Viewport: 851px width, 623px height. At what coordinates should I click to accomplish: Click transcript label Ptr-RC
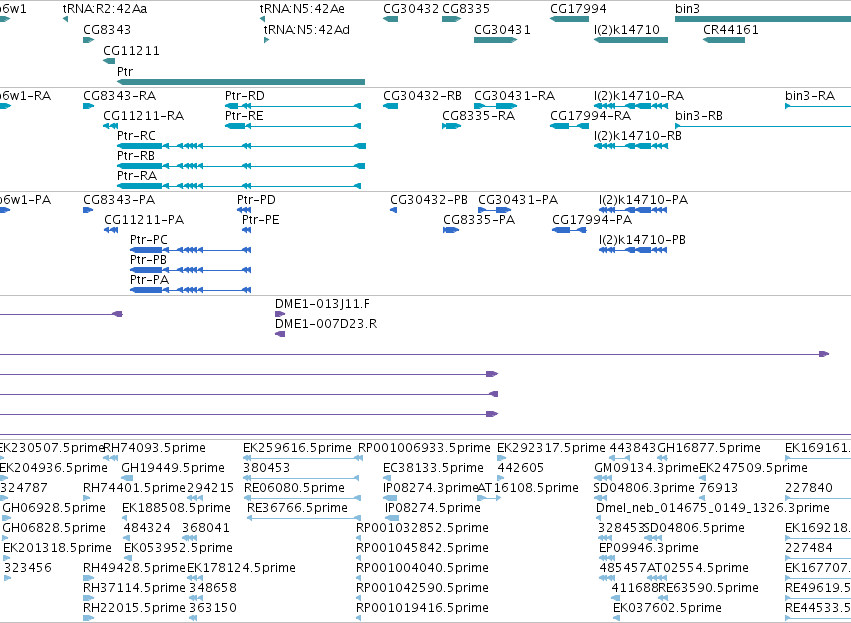click(x=137, y=136)
